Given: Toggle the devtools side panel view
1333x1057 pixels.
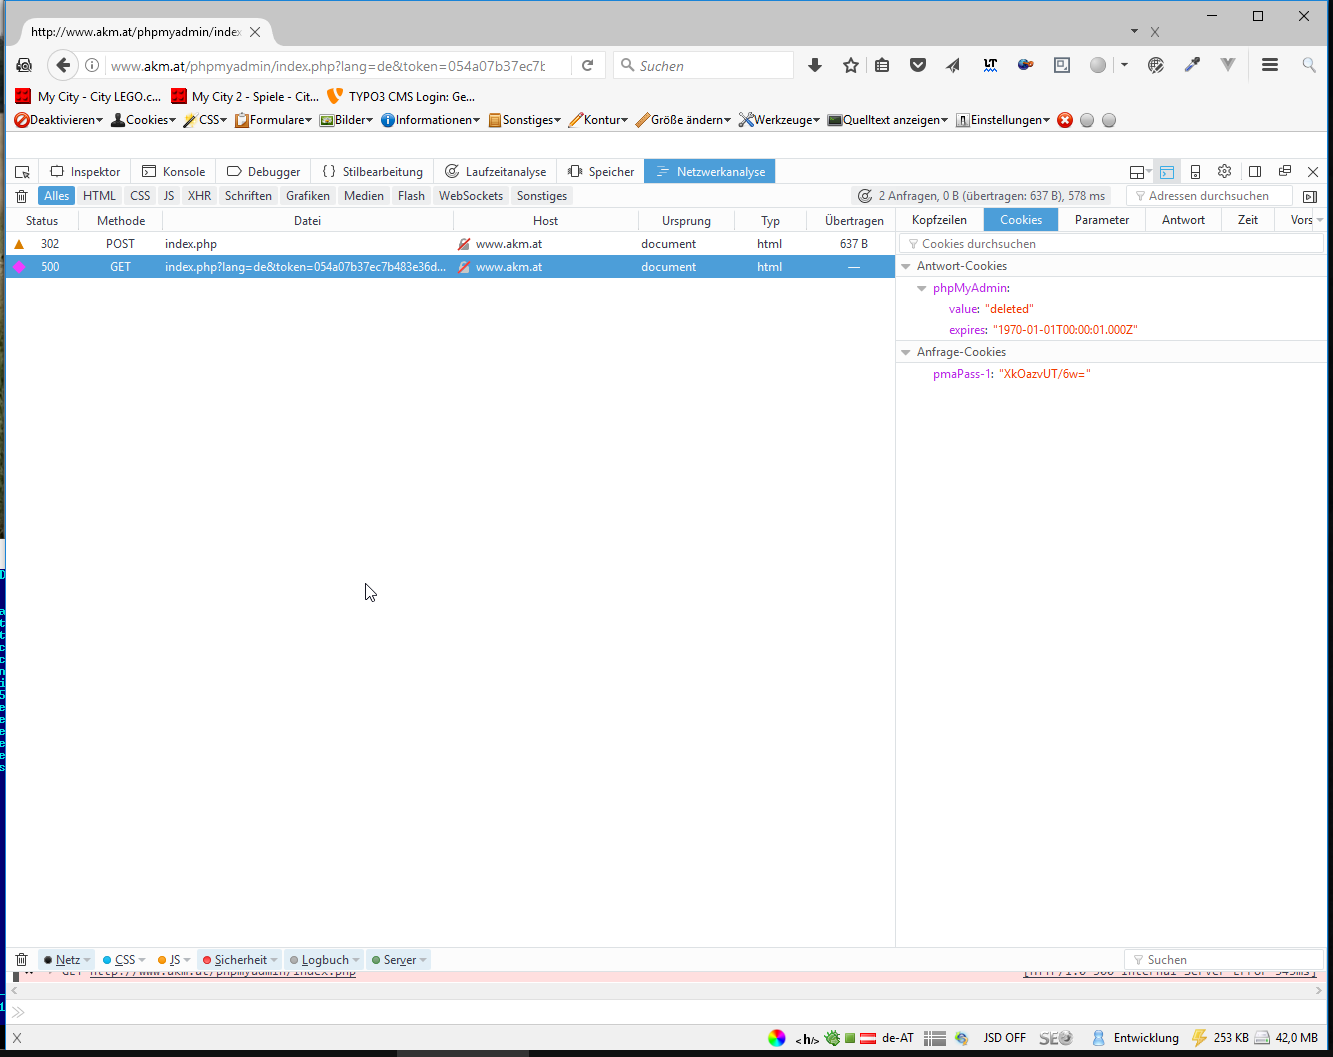Looking at the screenshot, I should [1254, 171].
